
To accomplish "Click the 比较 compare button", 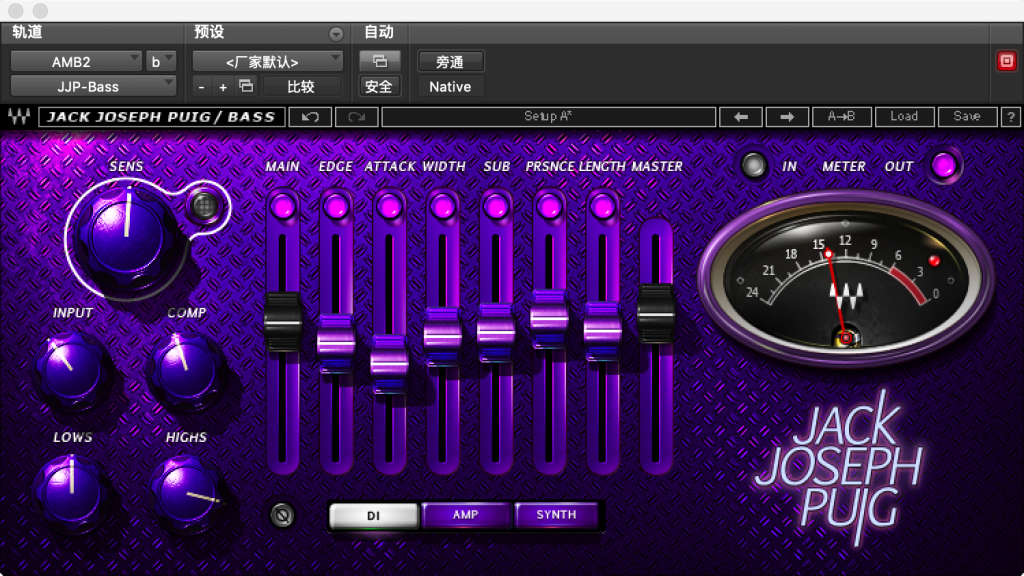I will (x=301, y=86).
